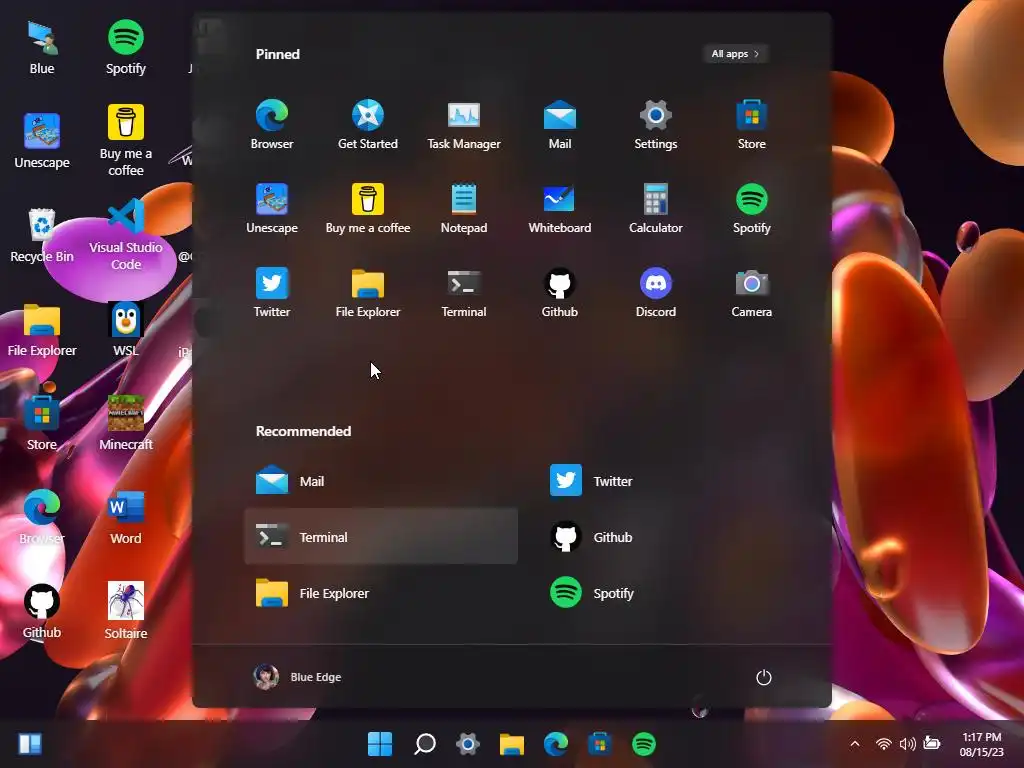
Task: Open the widgets panel on taskbar
Action: click(x=30, y=743)
